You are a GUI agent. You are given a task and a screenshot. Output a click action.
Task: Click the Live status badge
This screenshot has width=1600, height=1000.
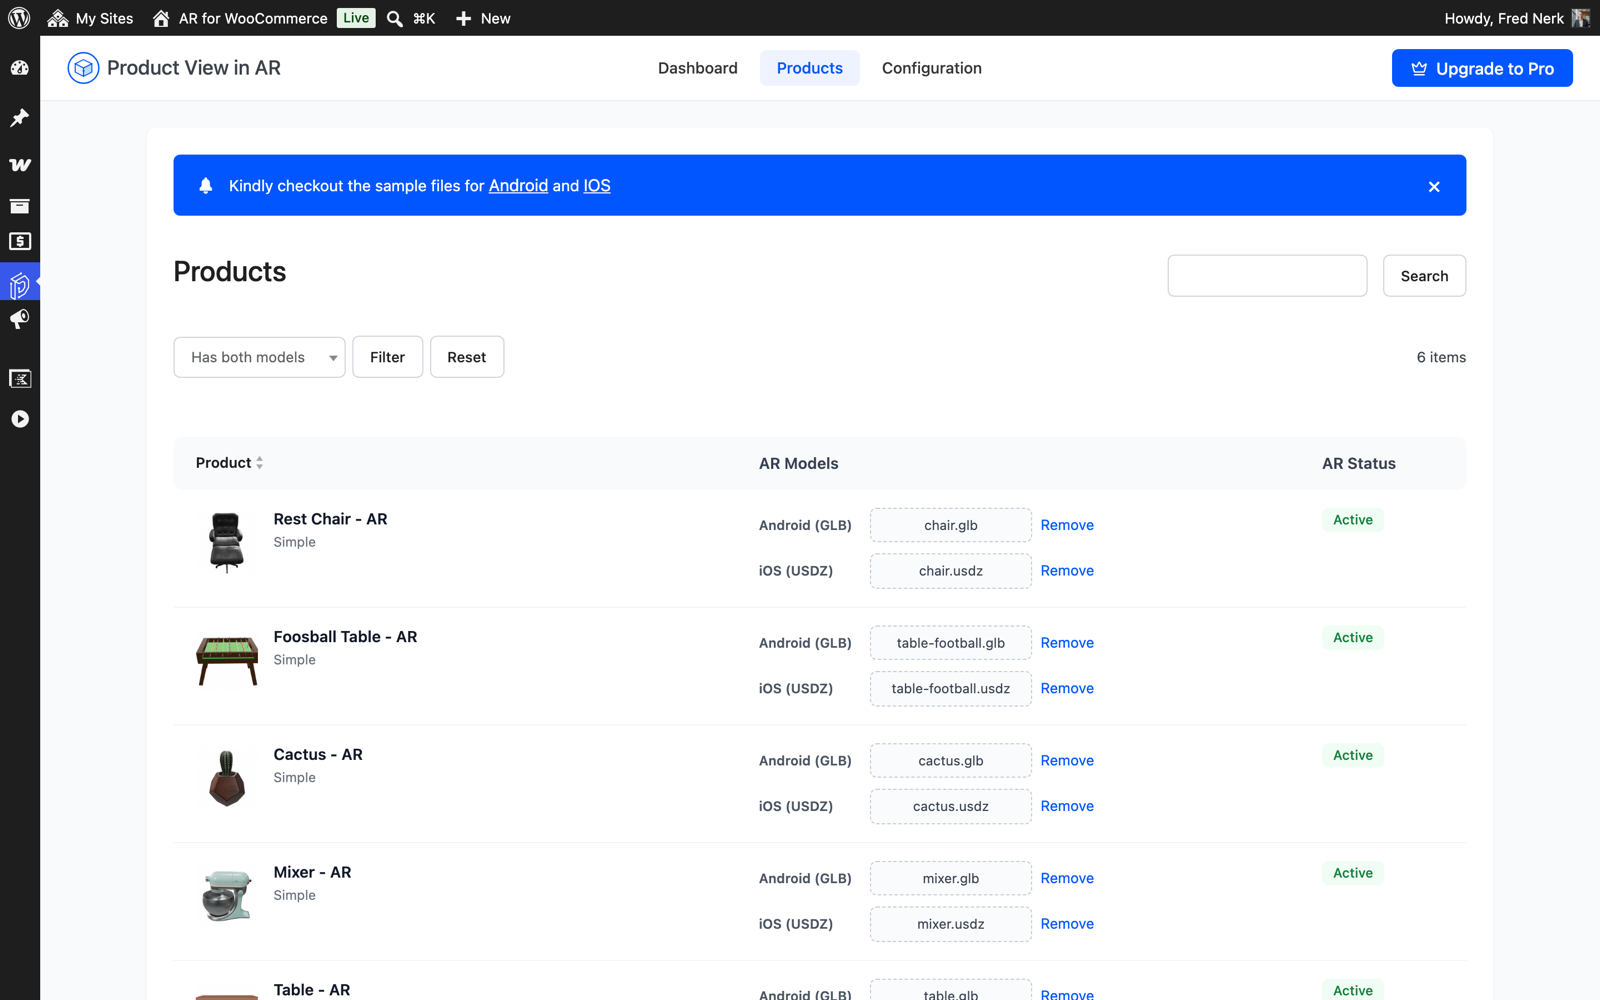tap(356, 18)
